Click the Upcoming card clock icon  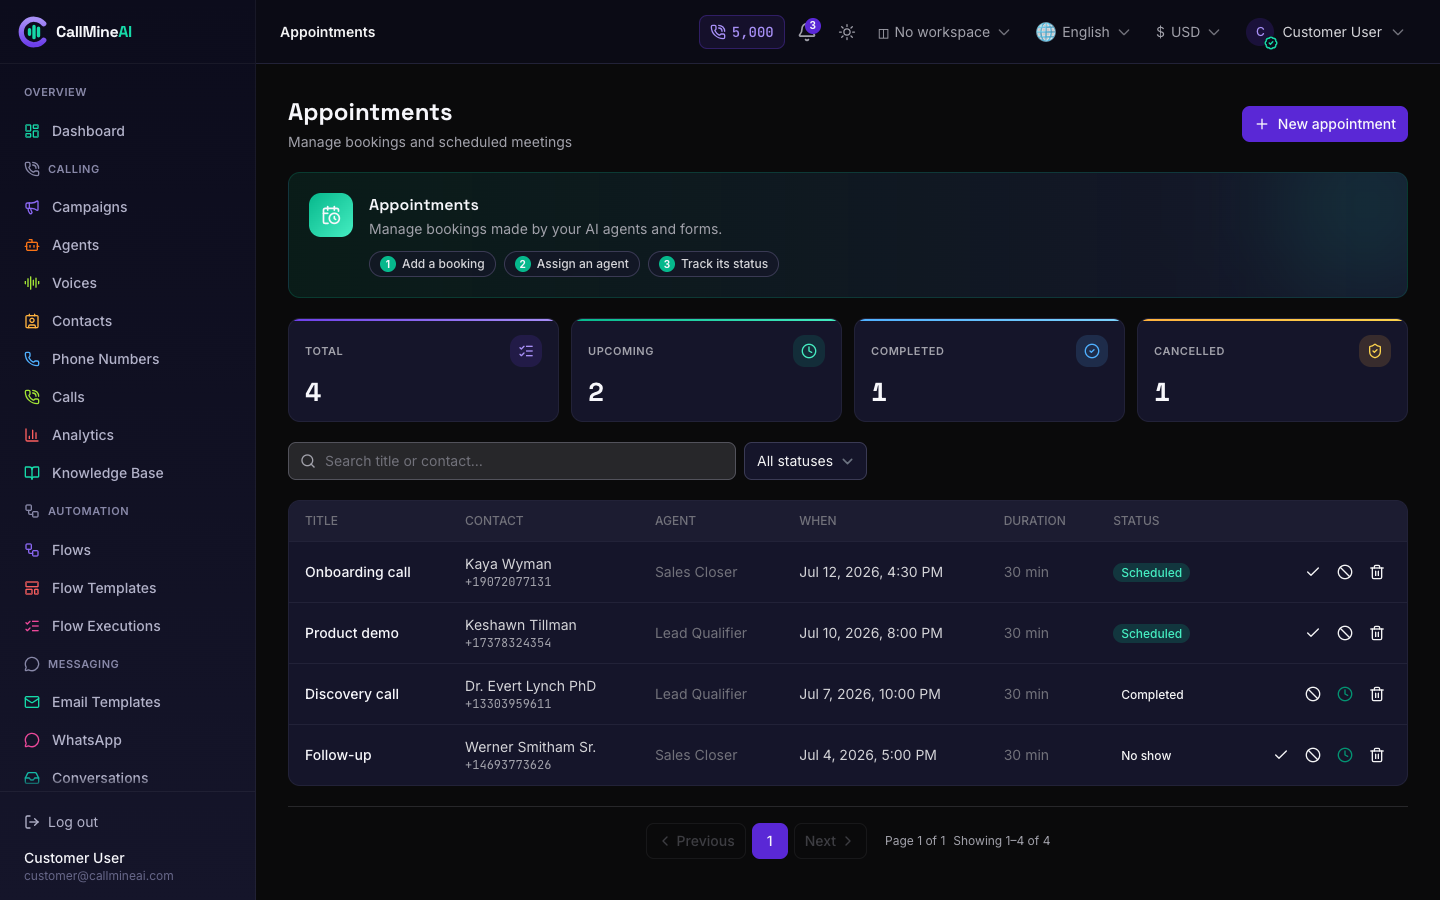click(x=809, y=351)
